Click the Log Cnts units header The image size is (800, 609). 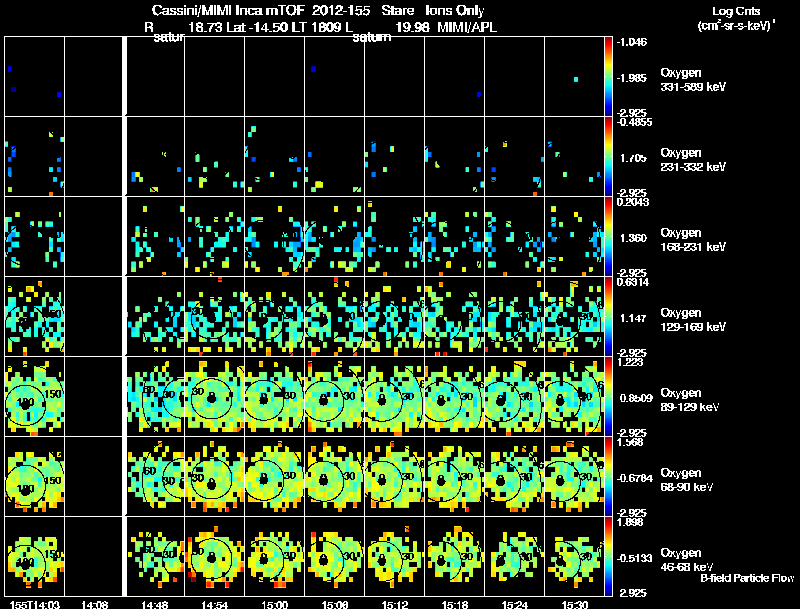736,18
